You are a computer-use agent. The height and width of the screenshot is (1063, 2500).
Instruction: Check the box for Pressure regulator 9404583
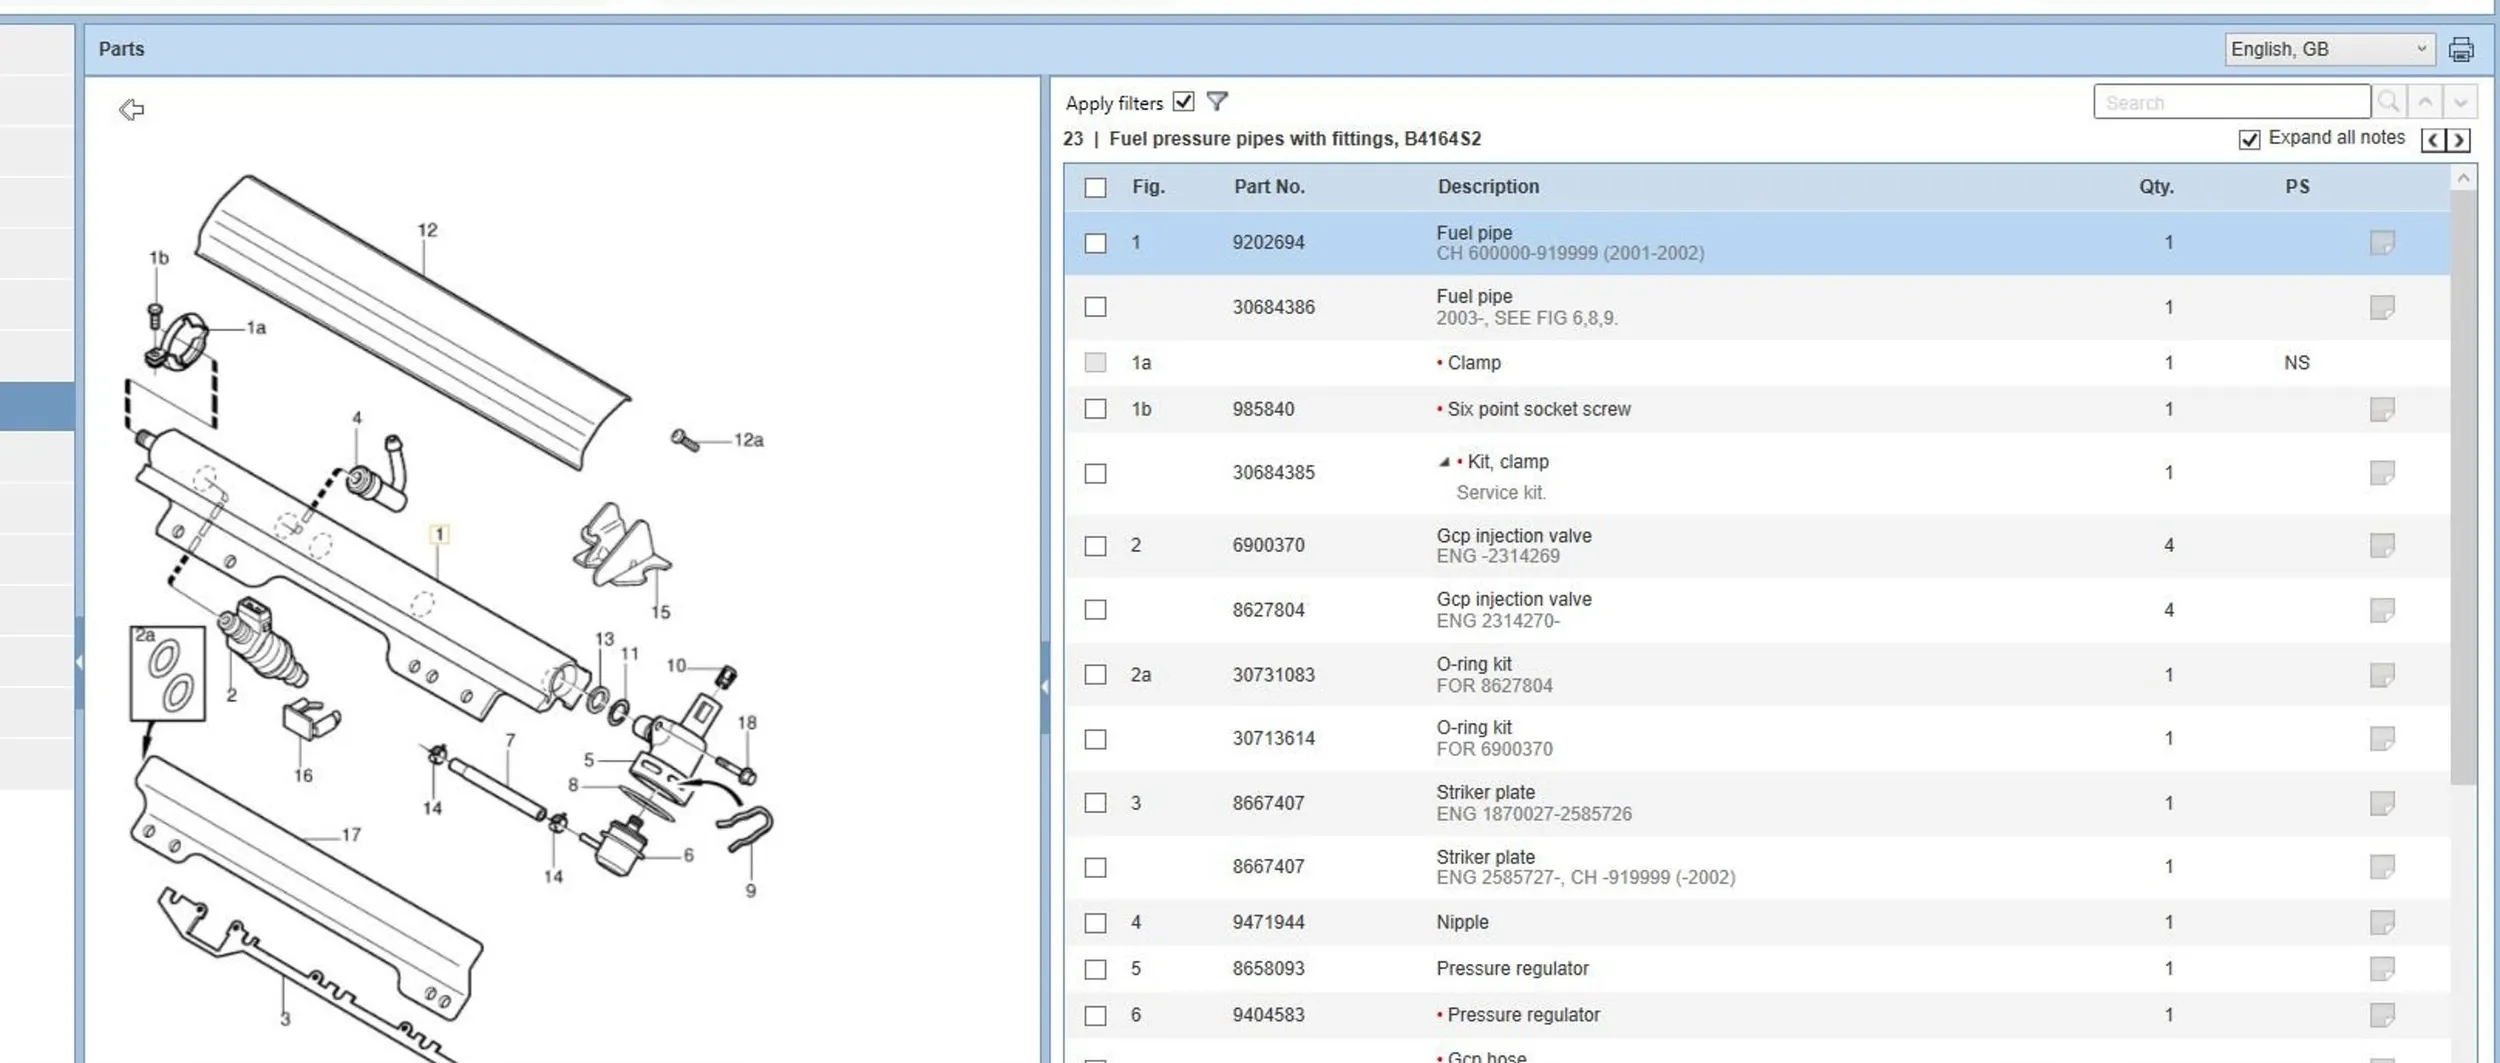1096,1016
